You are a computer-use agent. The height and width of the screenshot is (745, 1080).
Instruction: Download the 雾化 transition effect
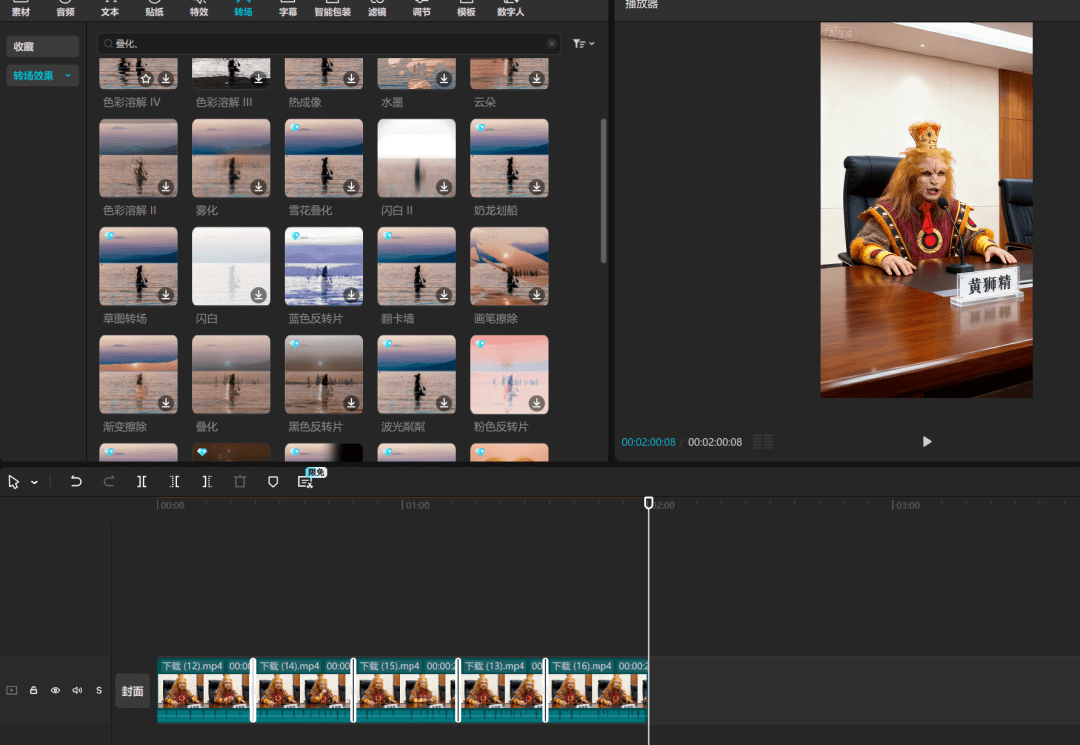258,187
